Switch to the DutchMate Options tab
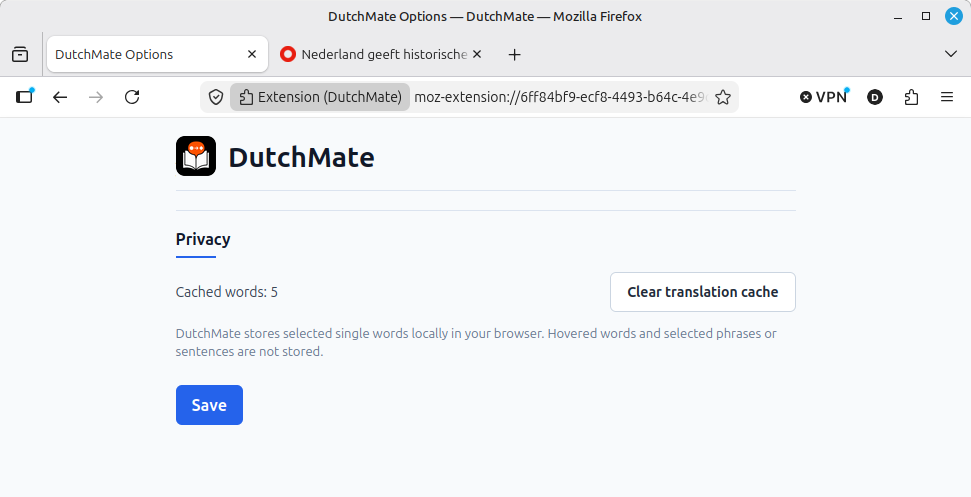Viewport: 971px width, 497px height. click(x=157, y=54)
